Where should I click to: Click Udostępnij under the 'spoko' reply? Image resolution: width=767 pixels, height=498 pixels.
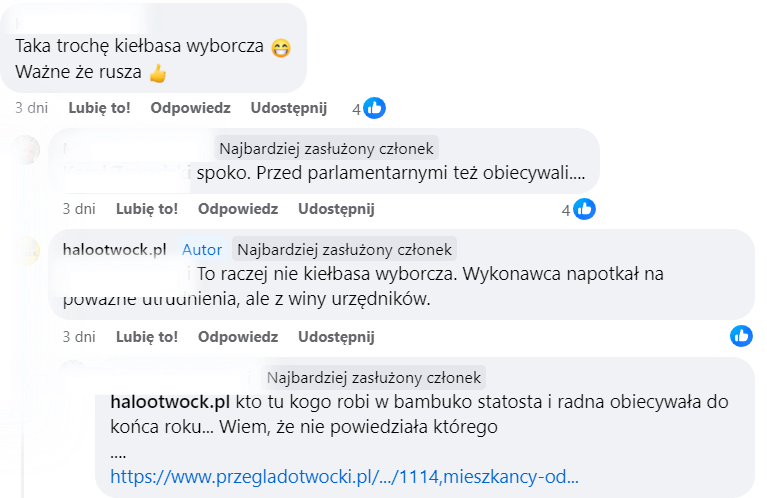coord(336,209)
